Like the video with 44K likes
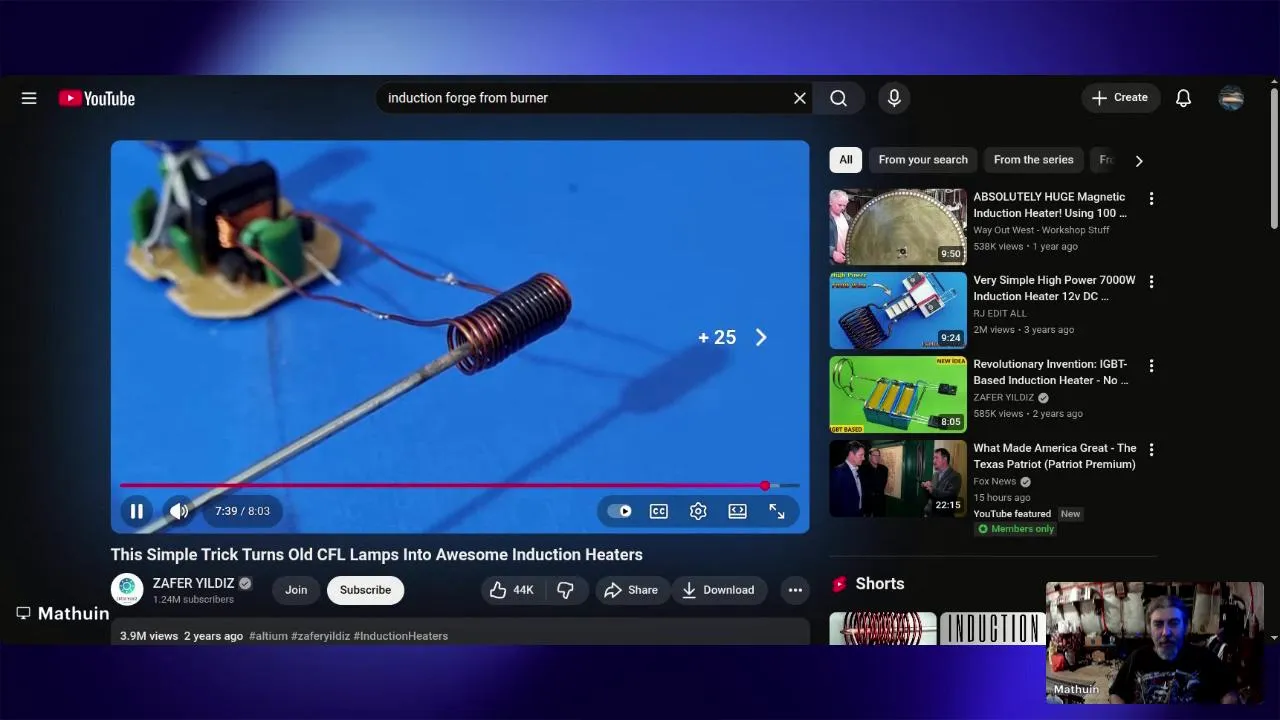The height and width of the screenshot is (720, 1280). tap(511, 590)
